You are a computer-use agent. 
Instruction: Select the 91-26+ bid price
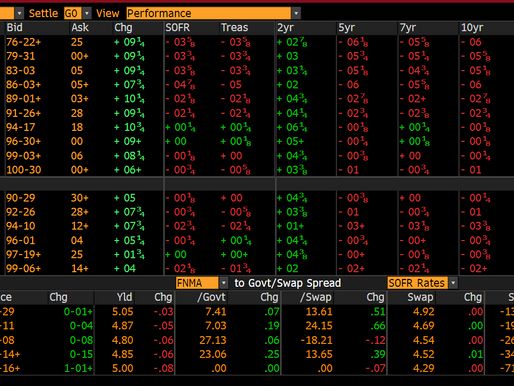point(24,113)
